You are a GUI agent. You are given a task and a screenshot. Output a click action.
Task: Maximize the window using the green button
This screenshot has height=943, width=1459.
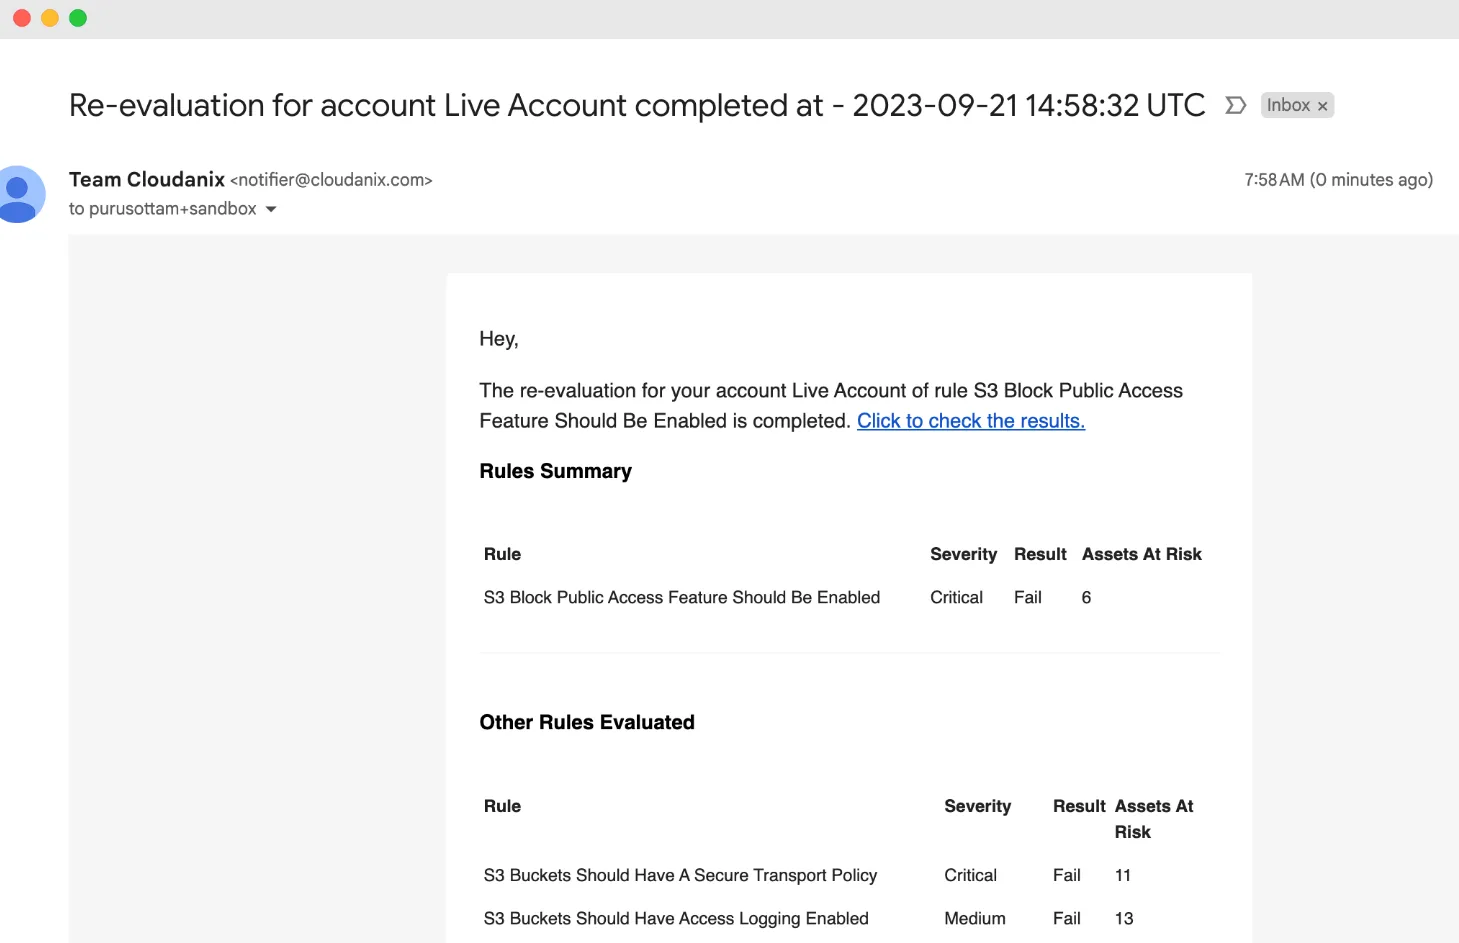pyautogui.click(x=78, y=18)
